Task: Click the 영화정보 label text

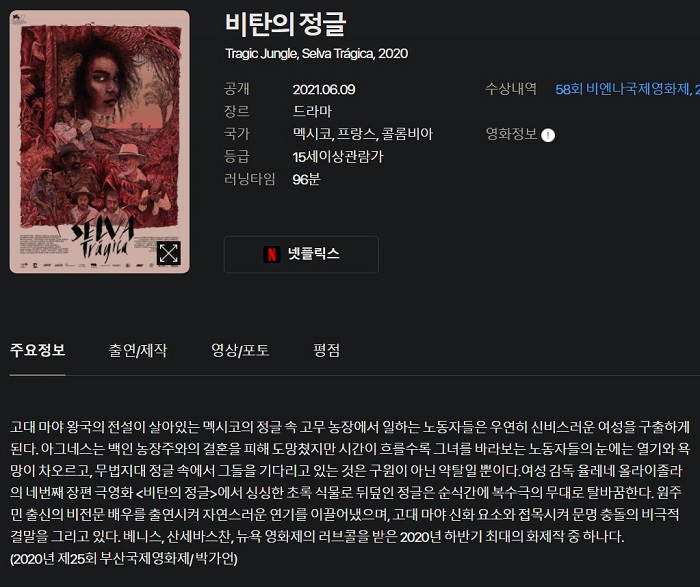Action: (x=511, y=133)
